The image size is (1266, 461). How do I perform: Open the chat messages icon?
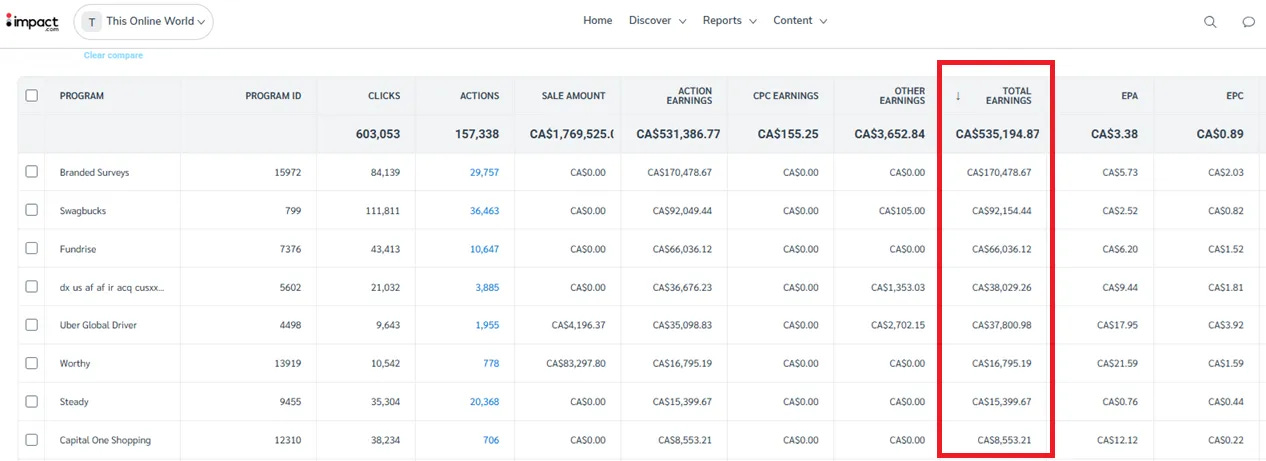1248,22
